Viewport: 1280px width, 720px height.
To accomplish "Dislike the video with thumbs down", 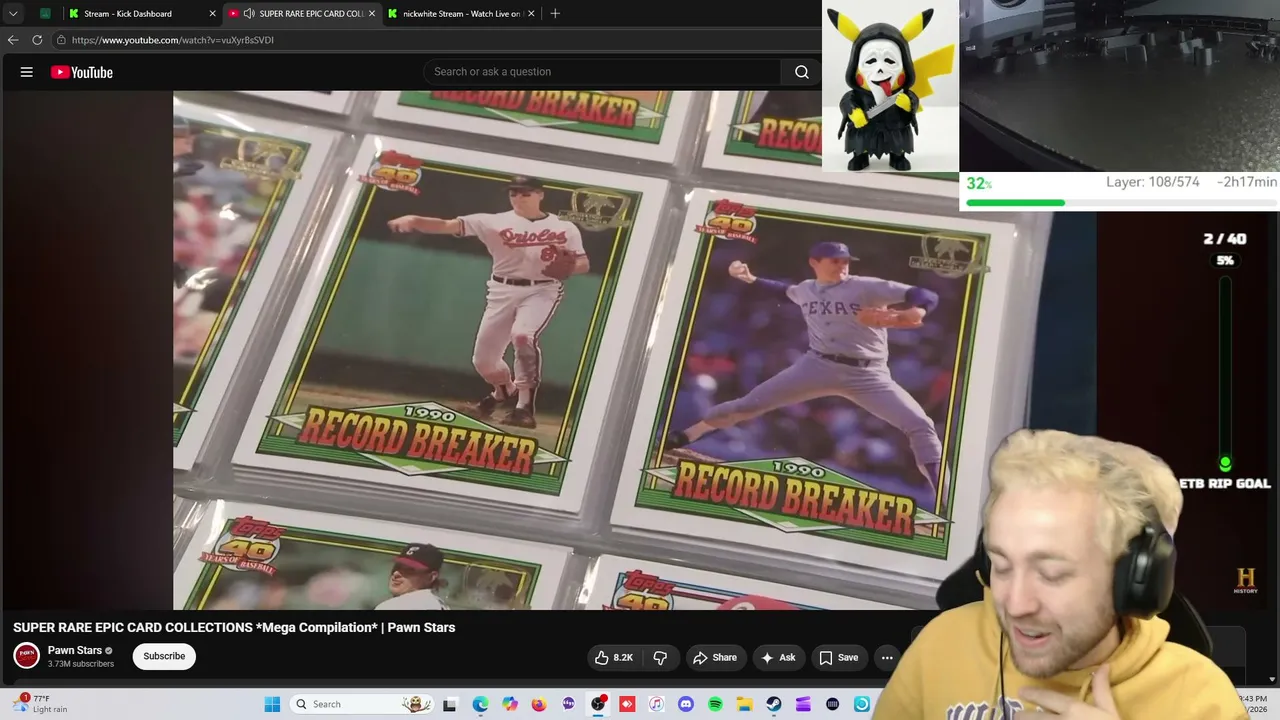I will tap(660, 657).
